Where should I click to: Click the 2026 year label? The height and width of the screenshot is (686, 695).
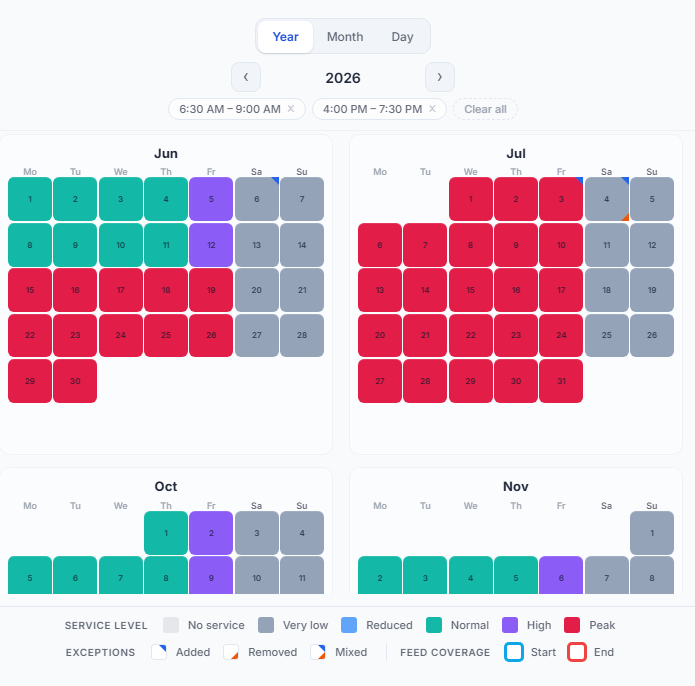[343, 78]
